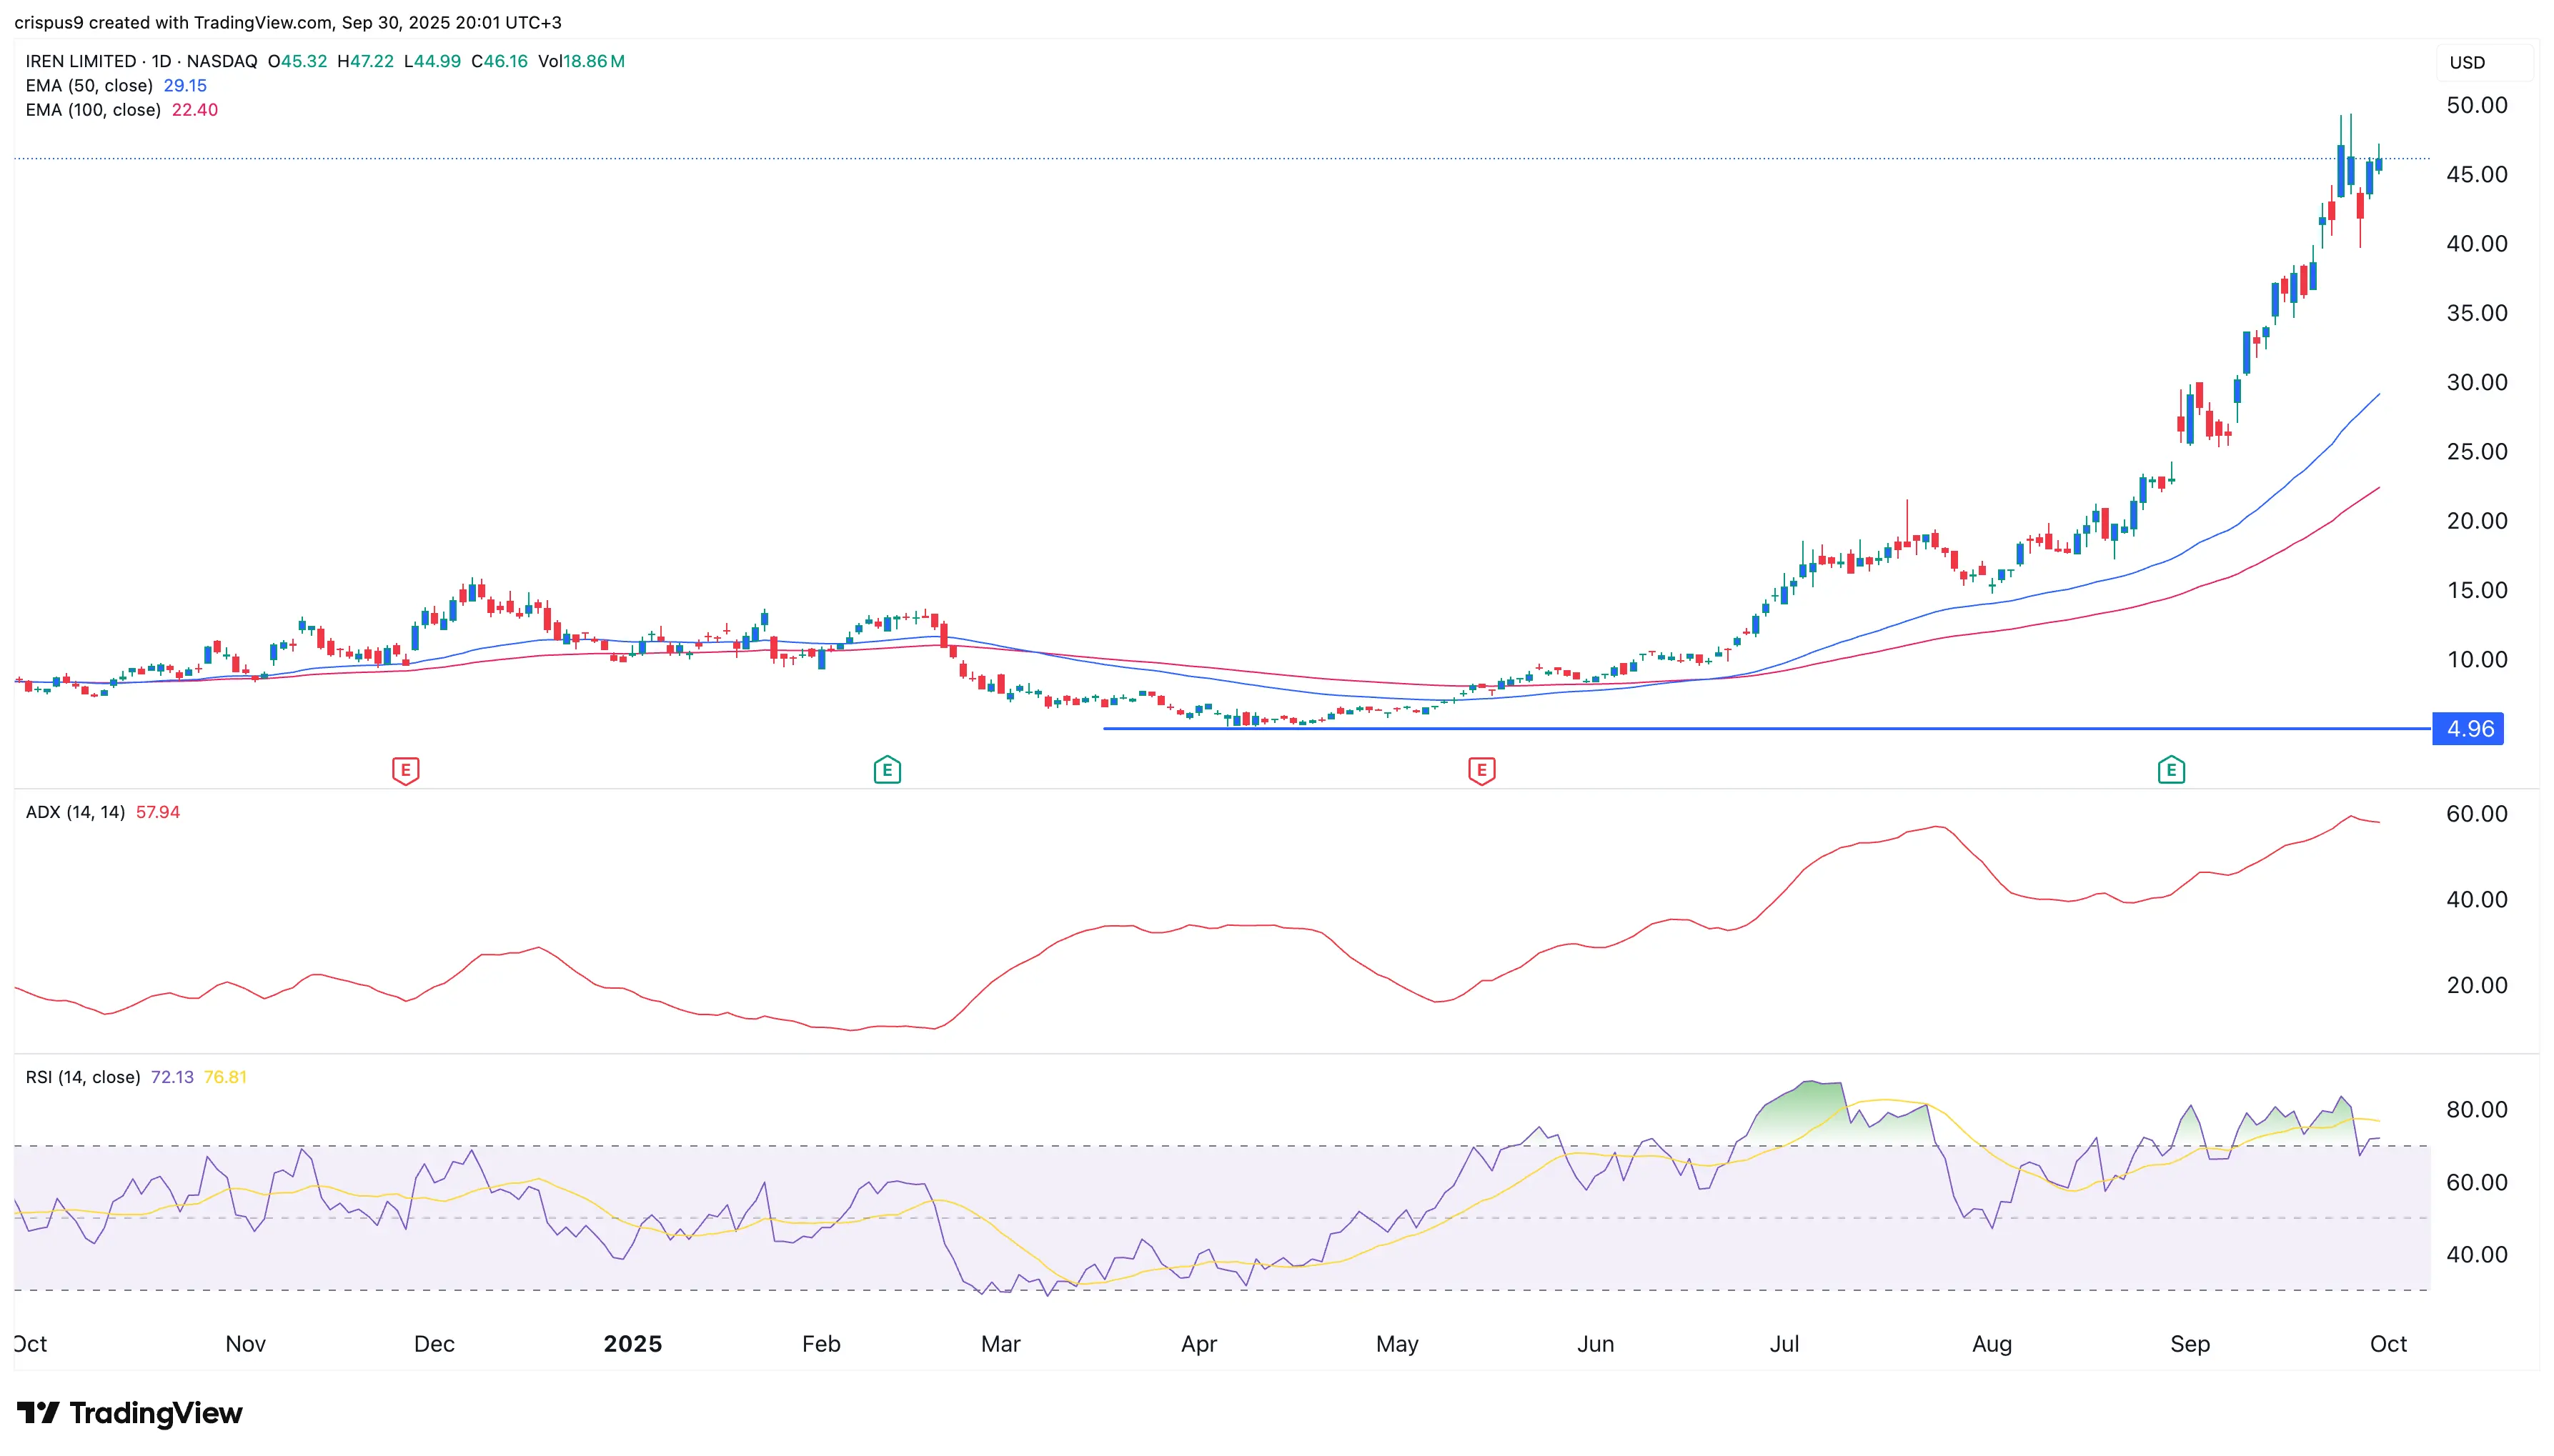Click the TradingView logo
2554x1456 pixels.
pos(130,1412)
